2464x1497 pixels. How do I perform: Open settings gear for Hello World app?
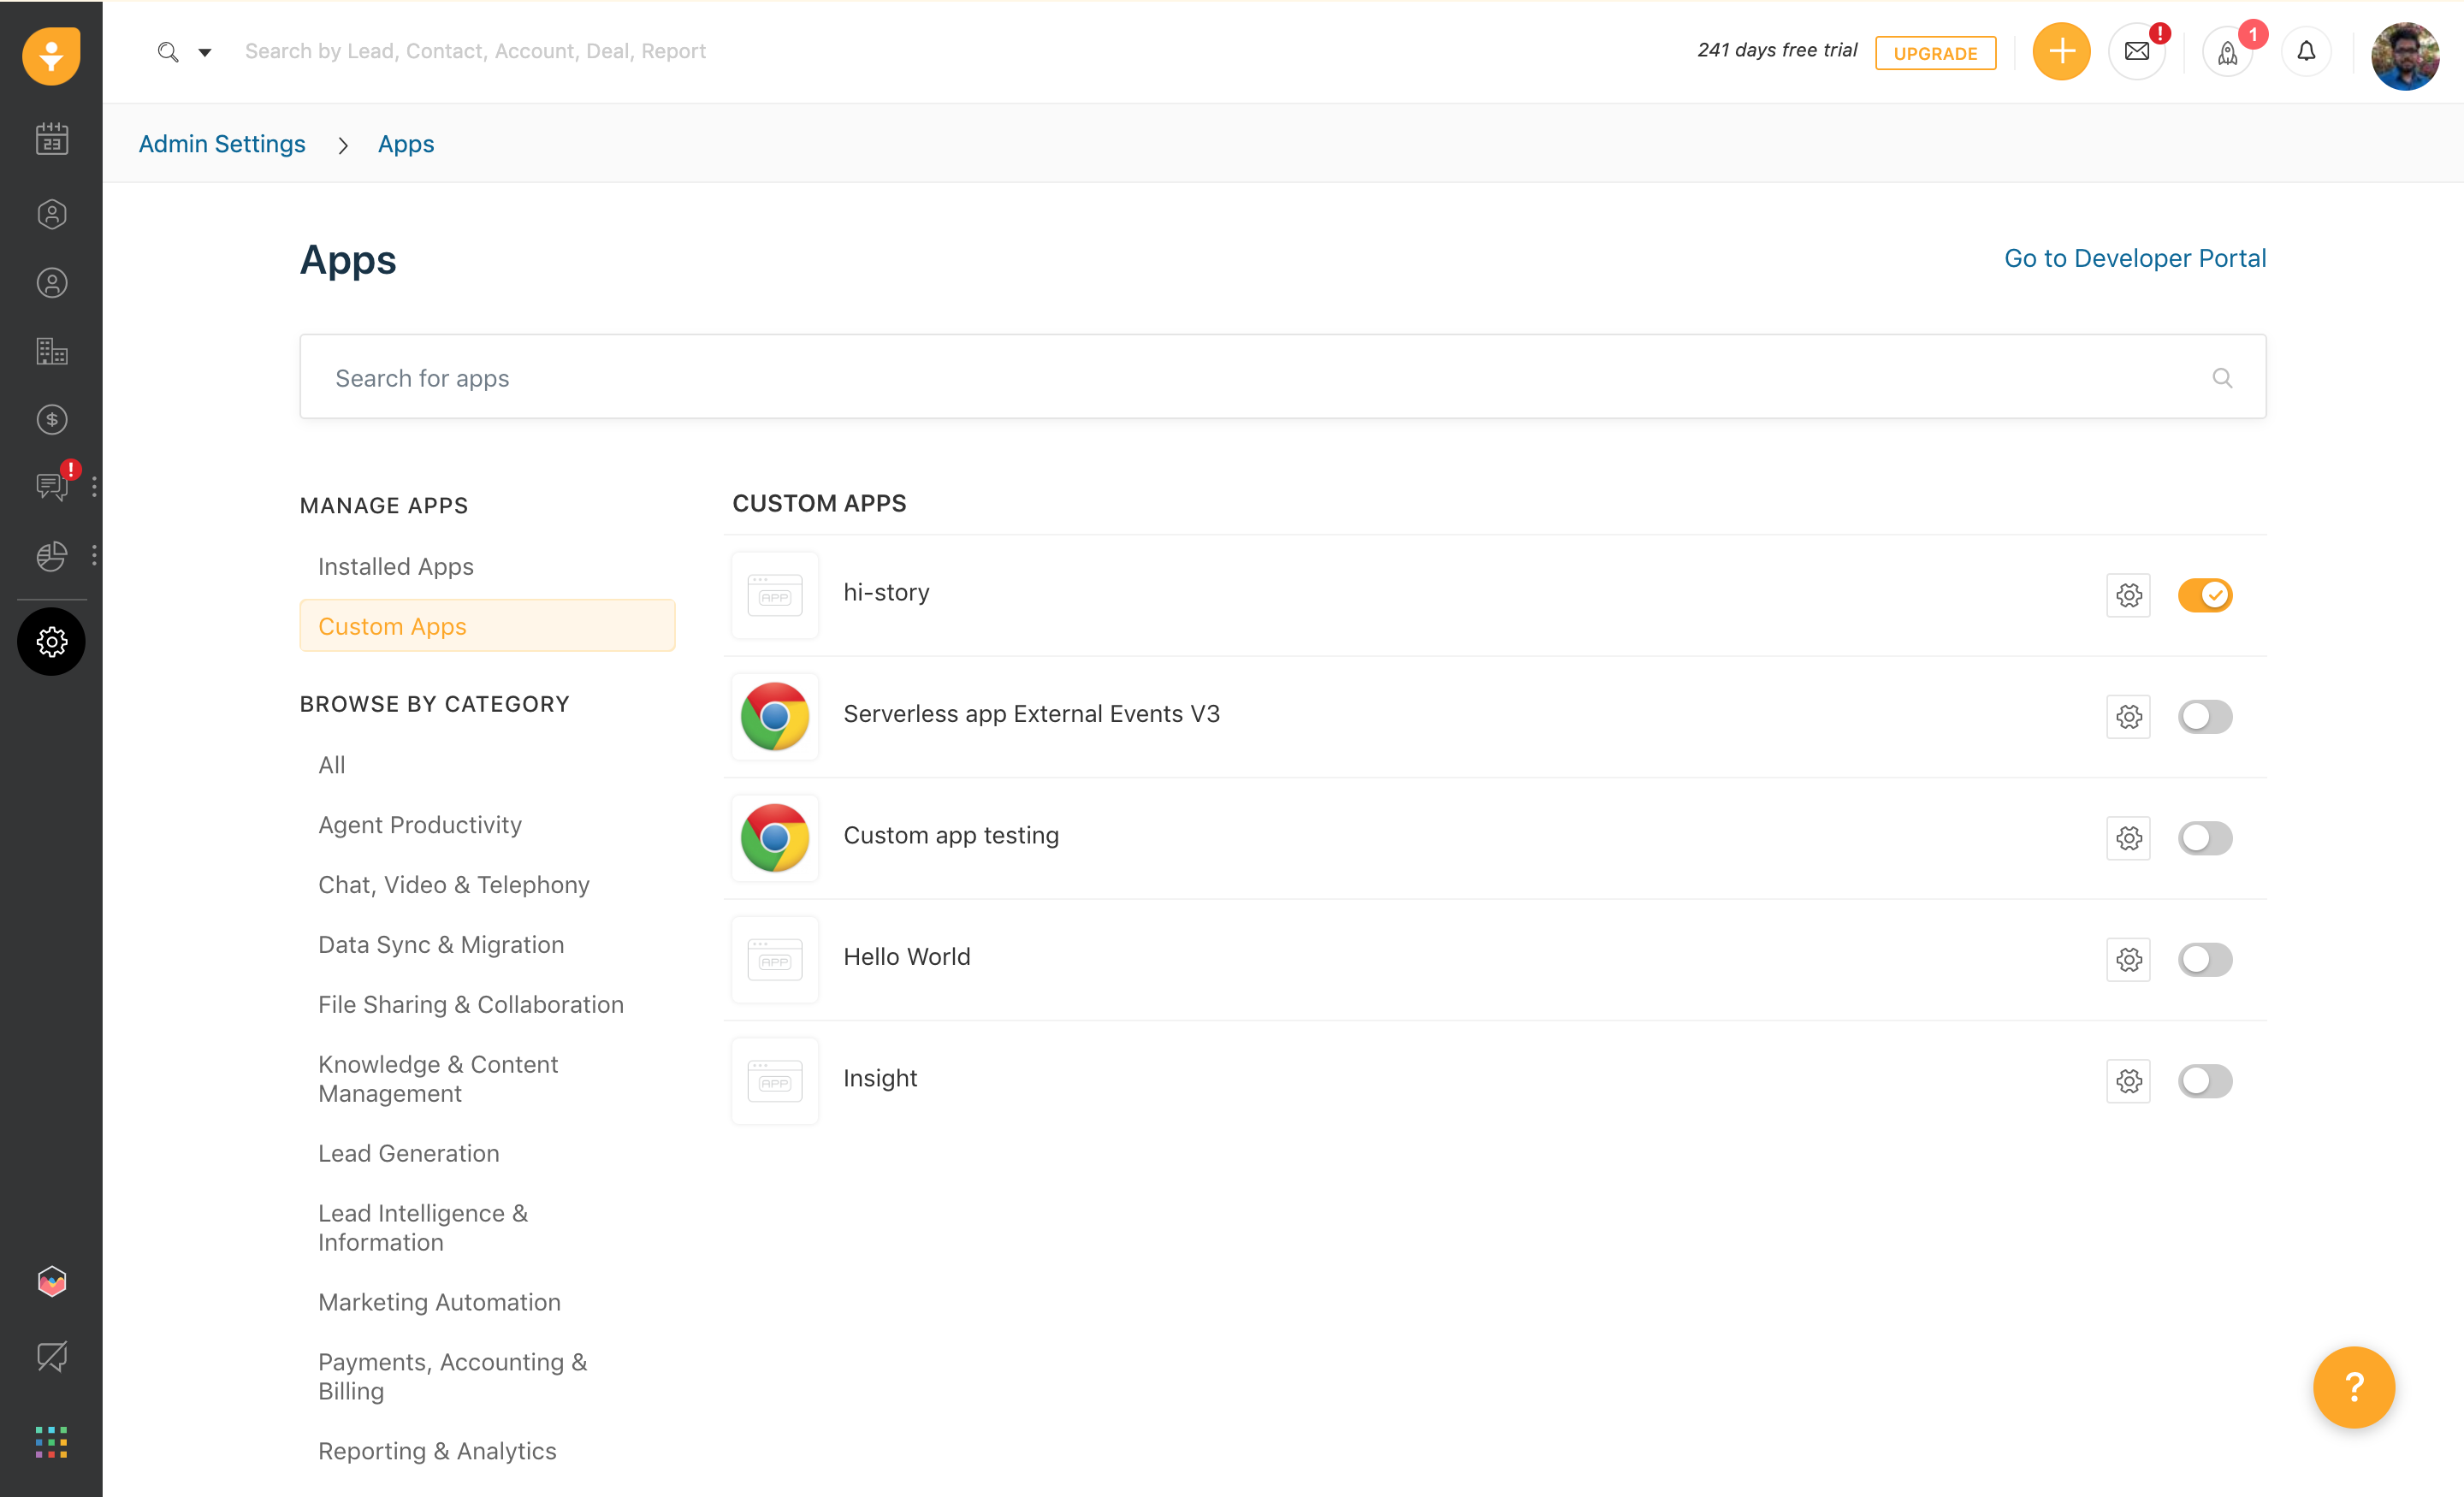[2128, 960]
